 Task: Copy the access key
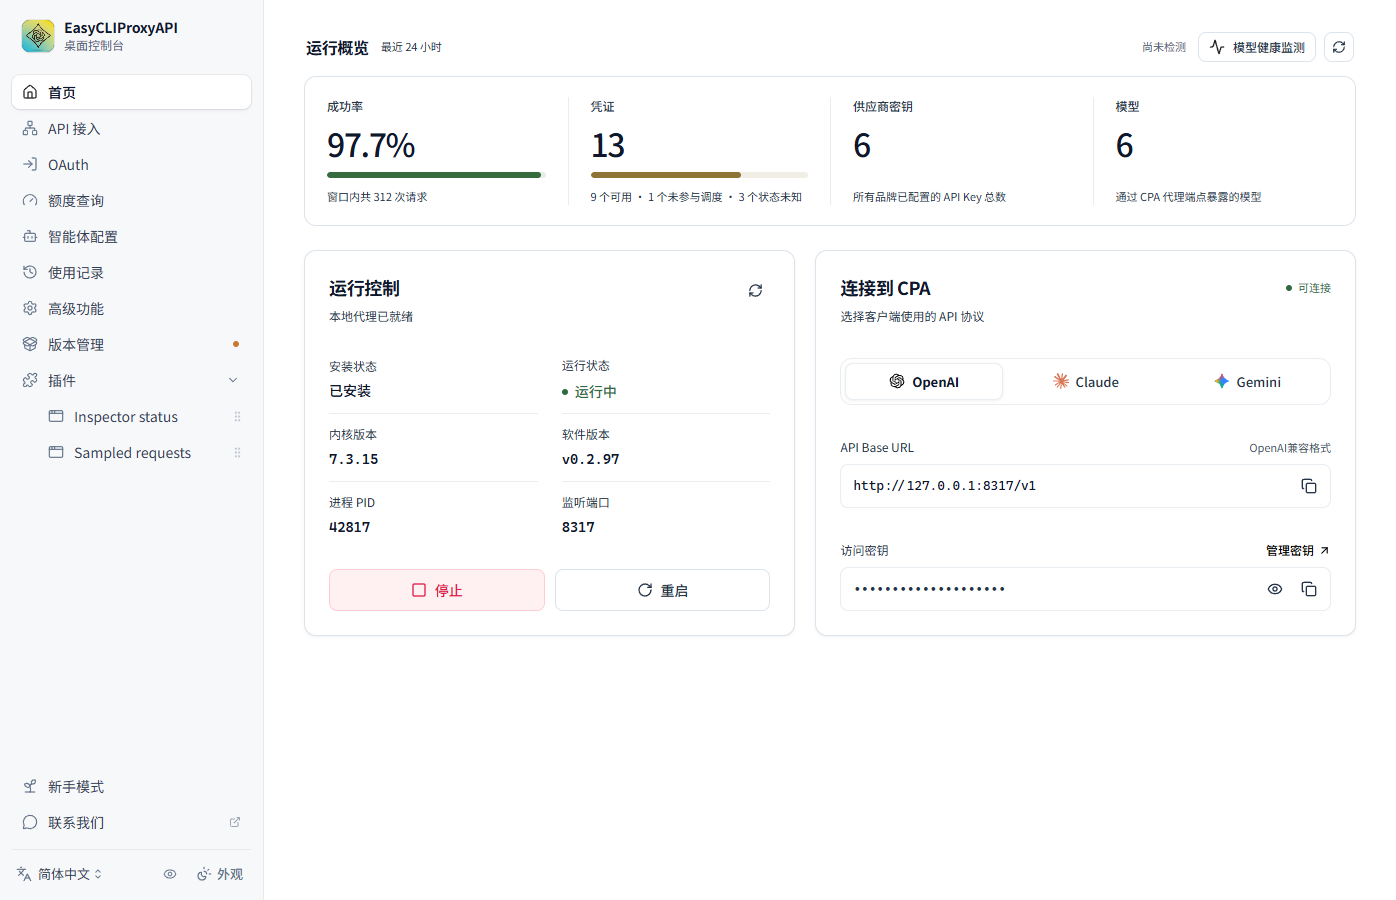(x=1309, y=589)
